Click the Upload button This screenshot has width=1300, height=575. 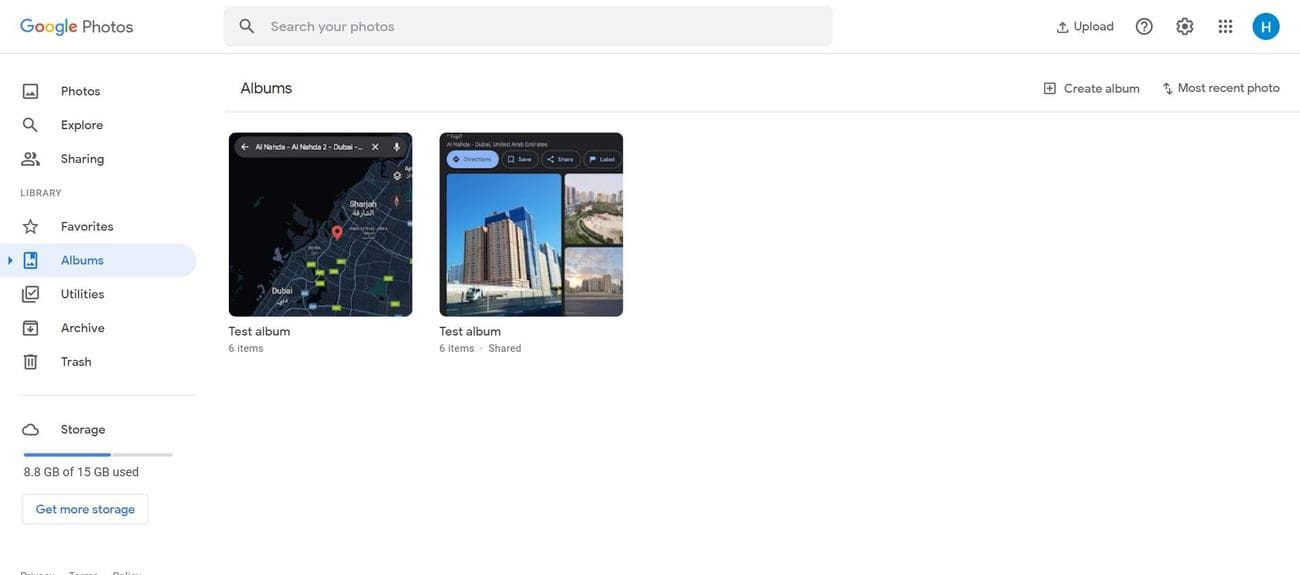pyautogui.click(x=1085, y=27)
